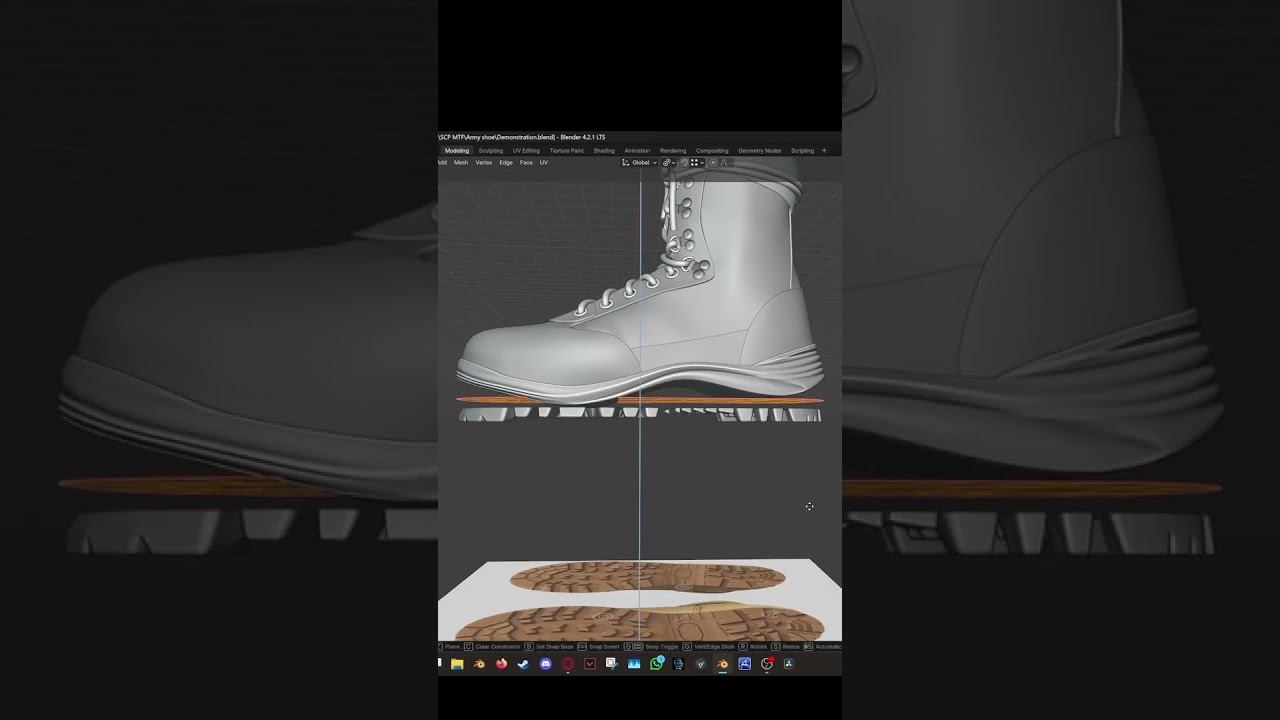Open the snapping options dropdown
The image size is (1280, 720).
point(697,162)
